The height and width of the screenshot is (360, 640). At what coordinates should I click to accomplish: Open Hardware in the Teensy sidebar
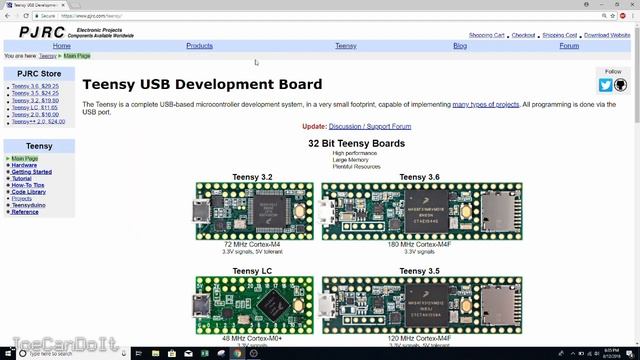click(24, 165)
